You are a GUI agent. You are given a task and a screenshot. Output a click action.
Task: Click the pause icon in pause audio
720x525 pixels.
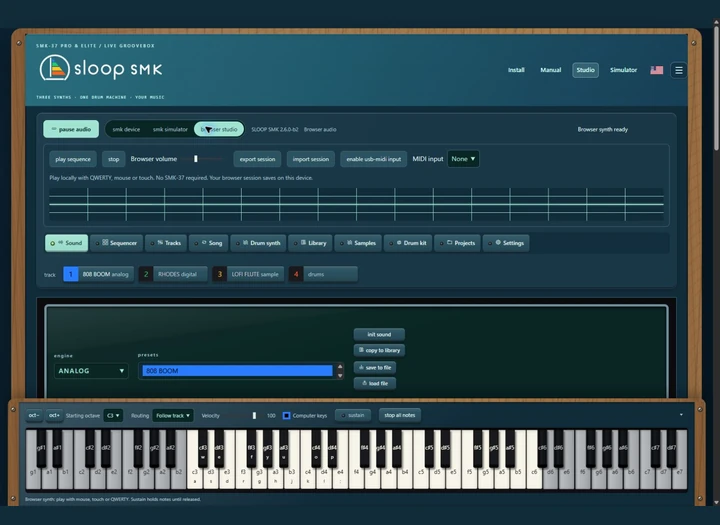click(x=54, y=129)
